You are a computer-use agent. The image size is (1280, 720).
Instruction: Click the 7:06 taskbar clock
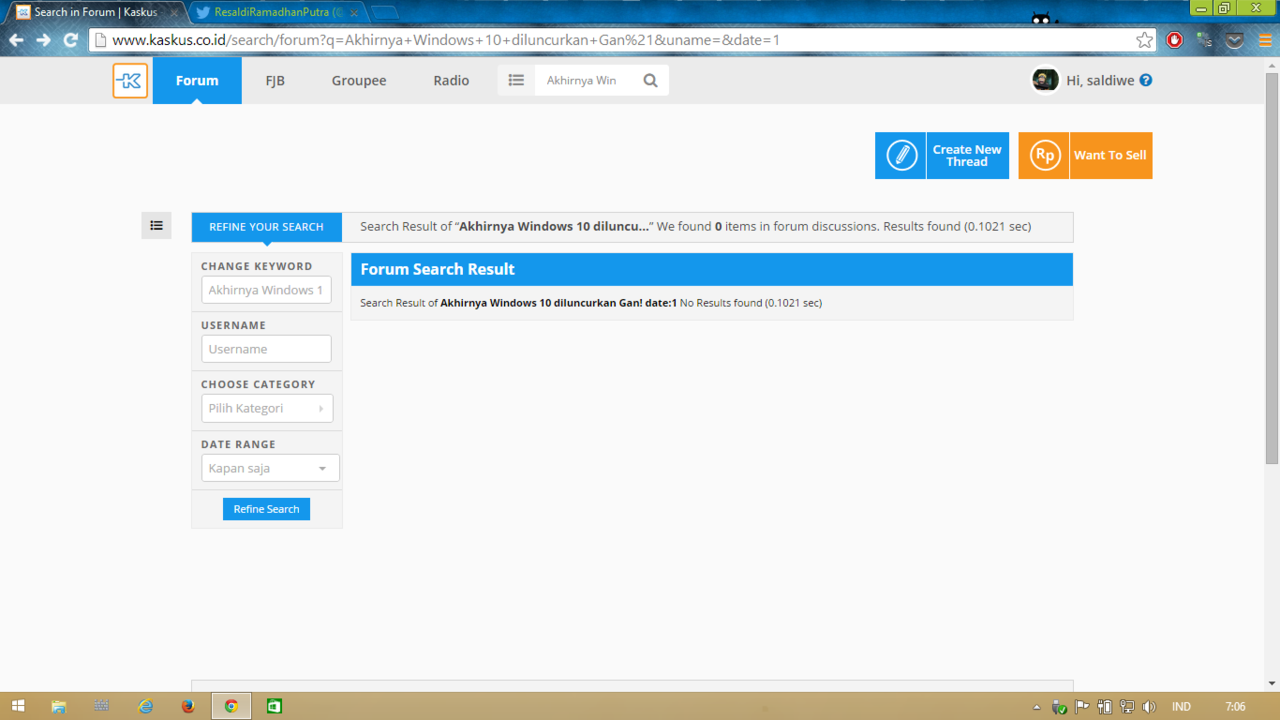(1236, 707)
